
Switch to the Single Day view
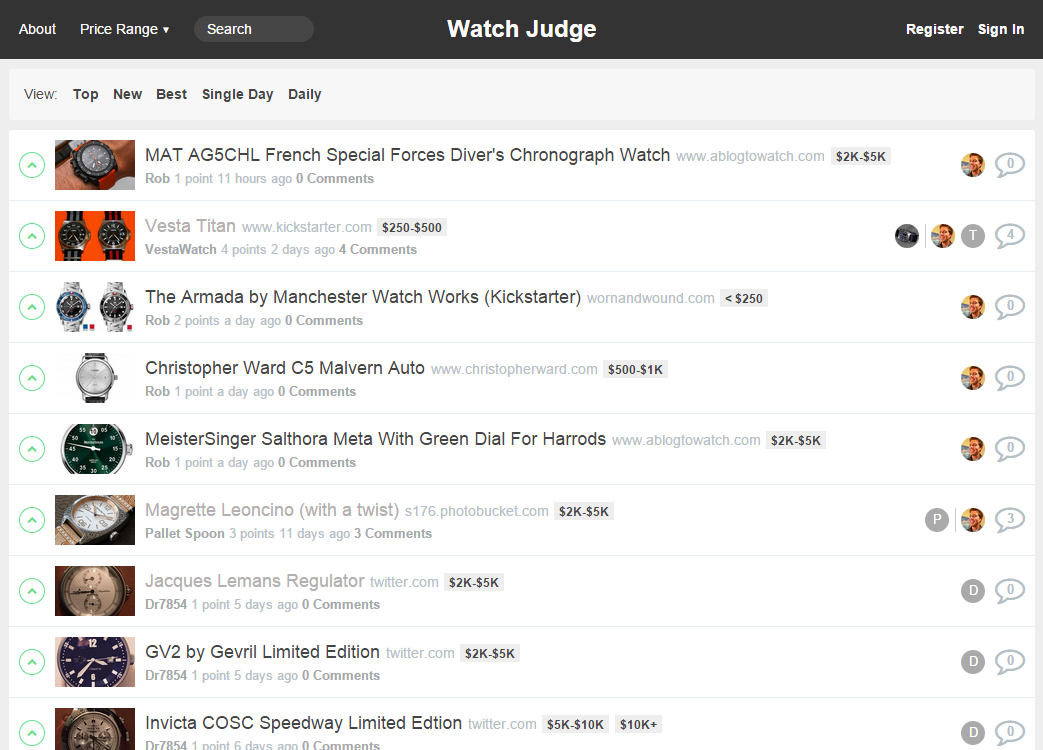[237, 94]
